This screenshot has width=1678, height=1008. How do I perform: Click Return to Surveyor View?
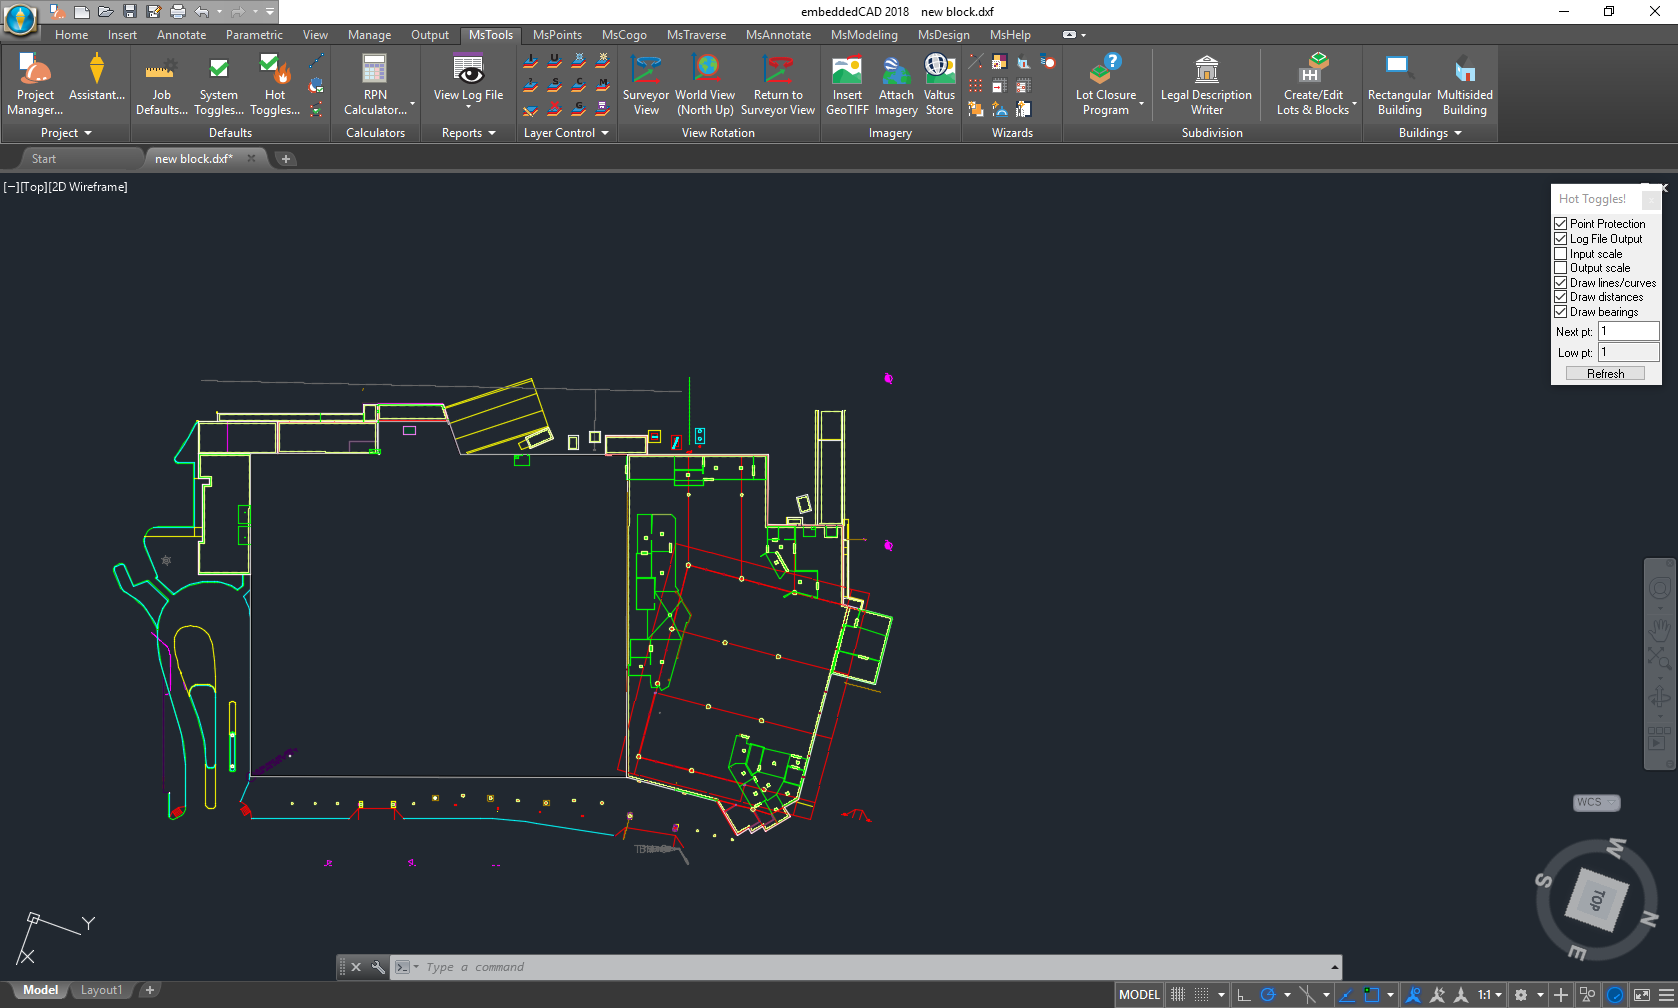(x=778, y=84)
